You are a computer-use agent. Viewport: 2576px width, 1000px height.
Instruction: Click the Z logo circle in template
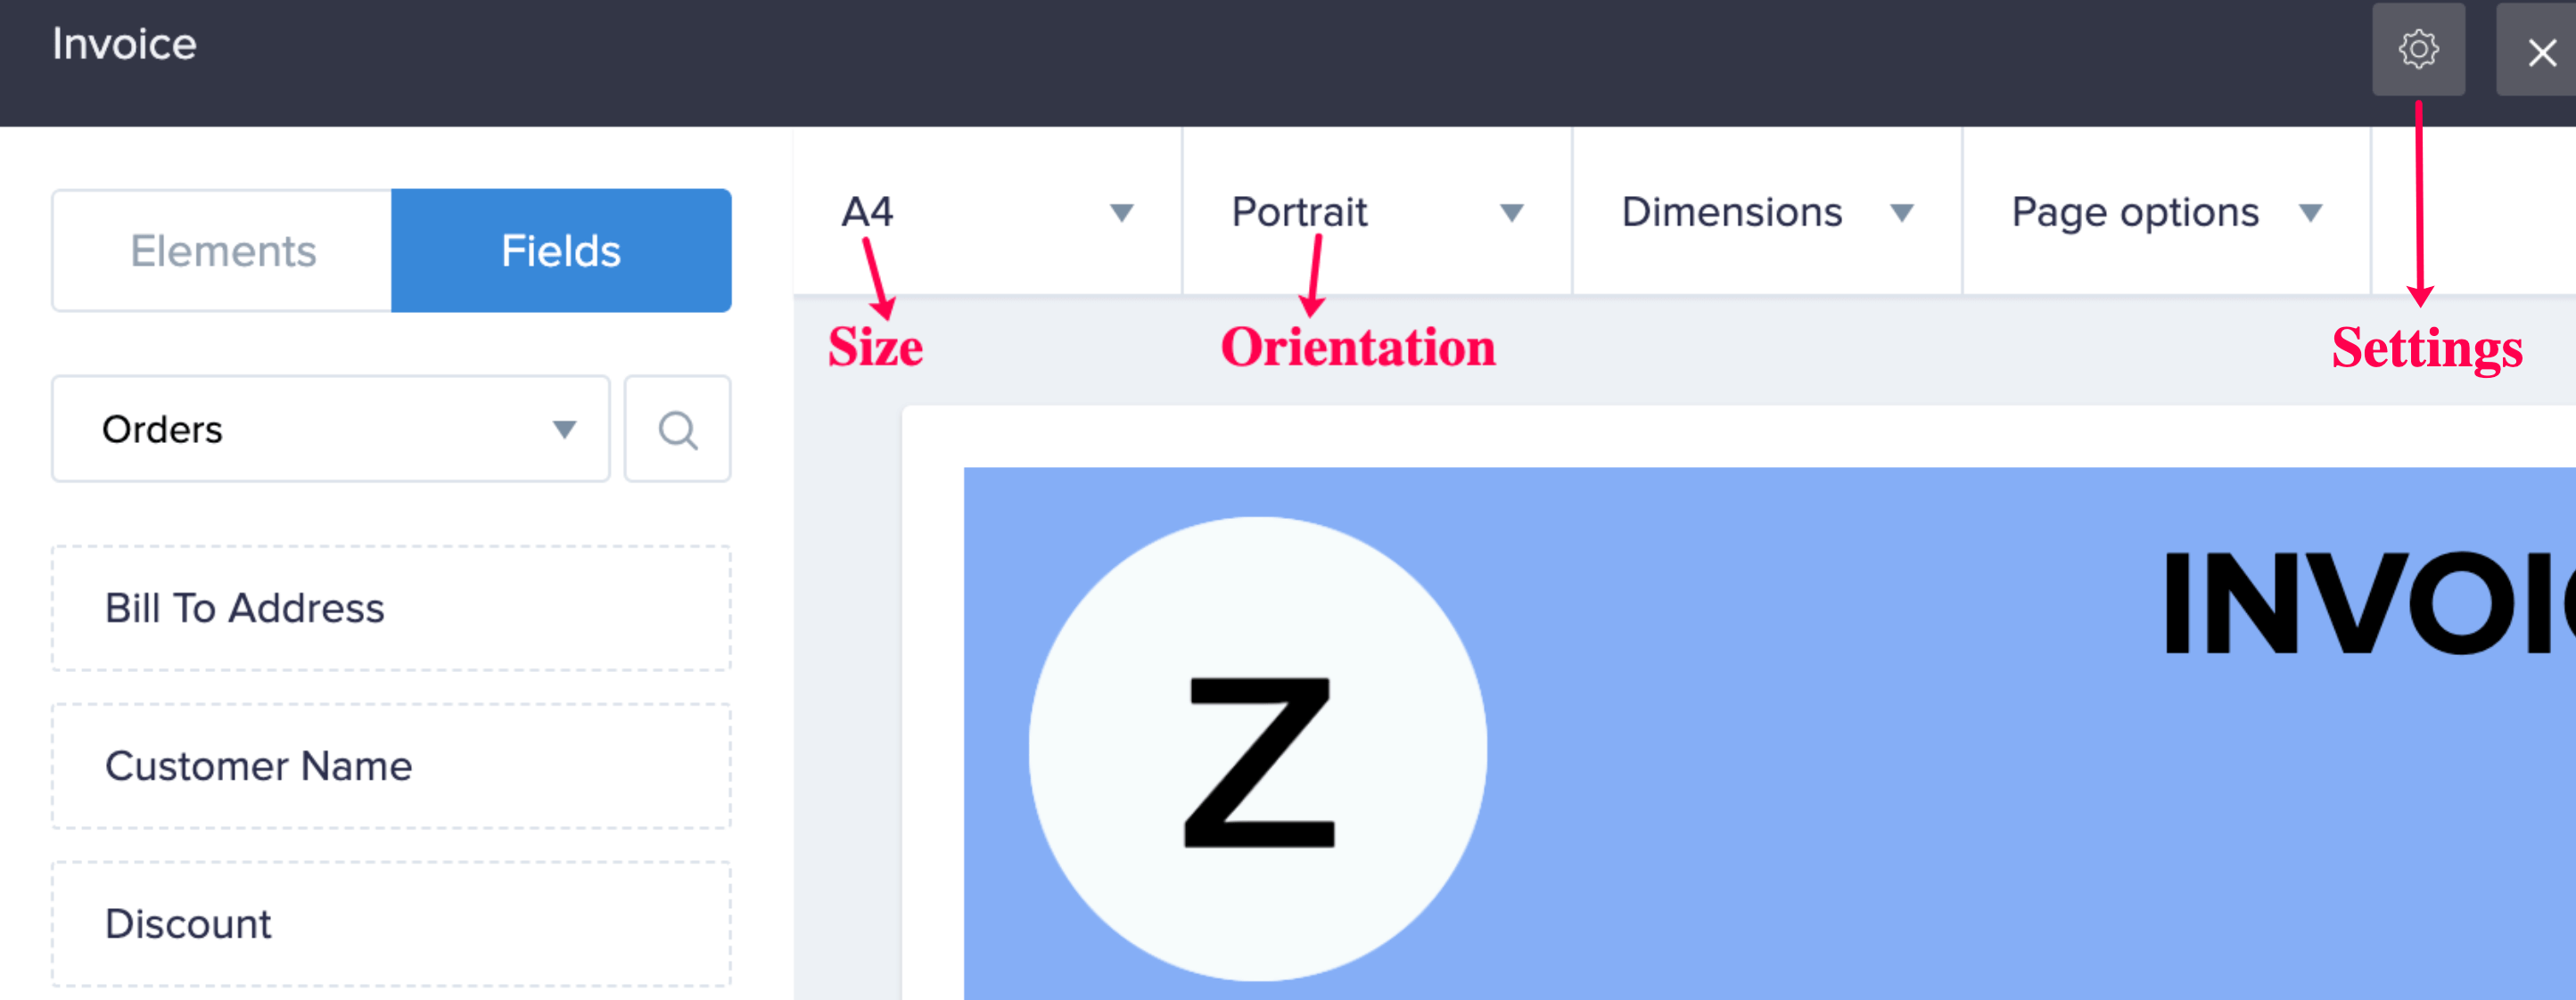1257,748
